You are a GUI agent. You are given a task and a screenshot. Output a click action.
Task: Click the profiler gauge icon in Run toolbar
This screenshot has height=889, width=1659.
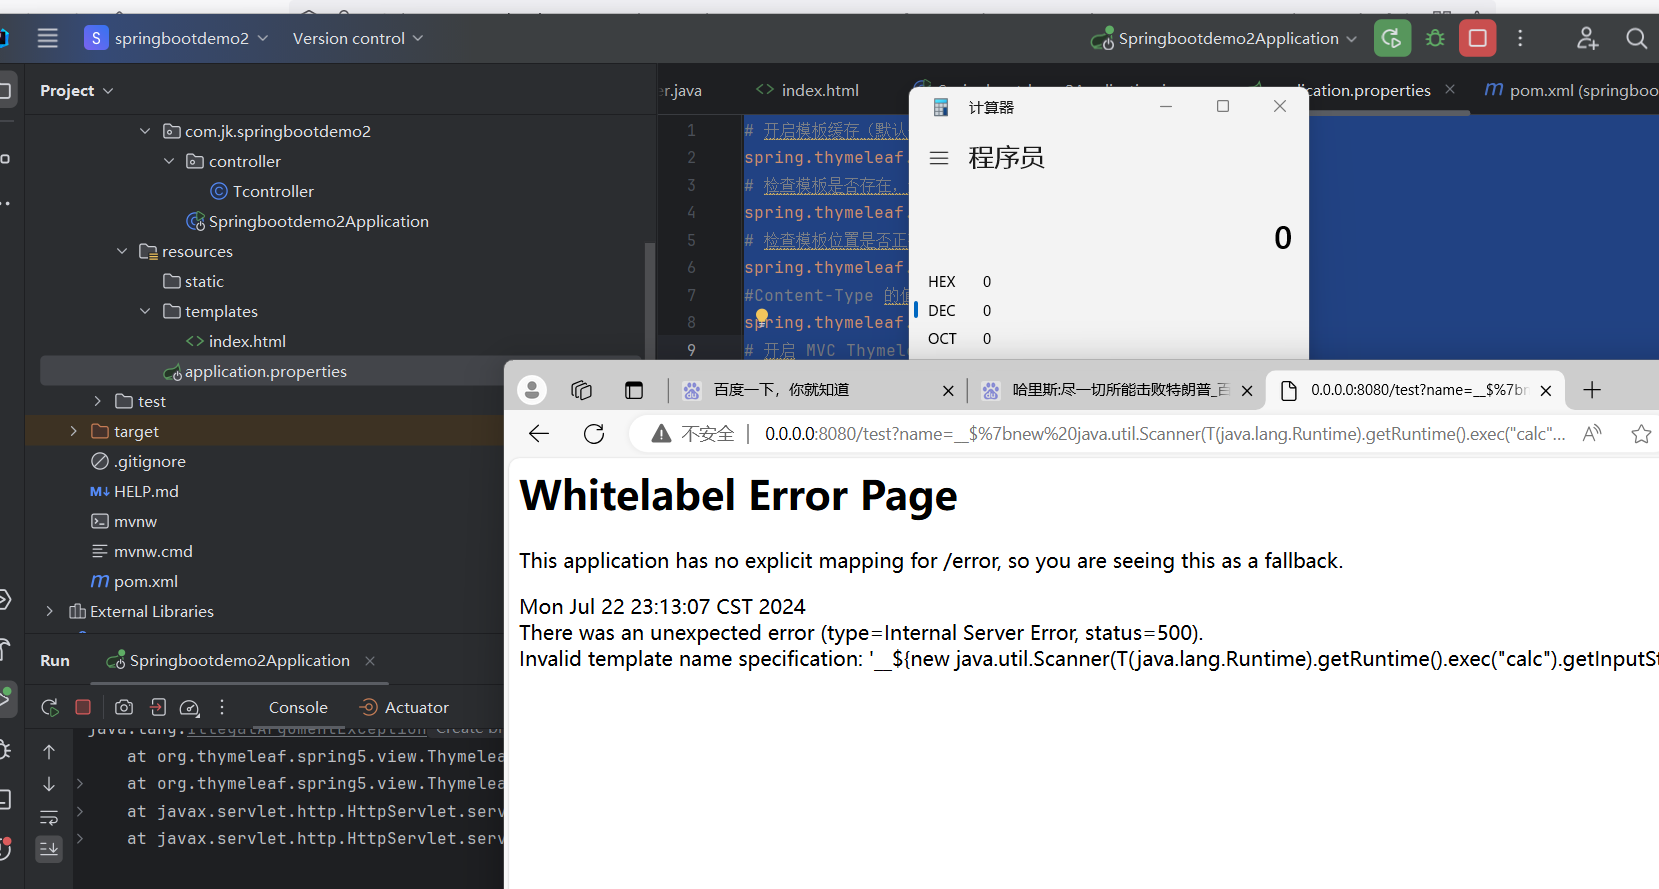[190, 707]
